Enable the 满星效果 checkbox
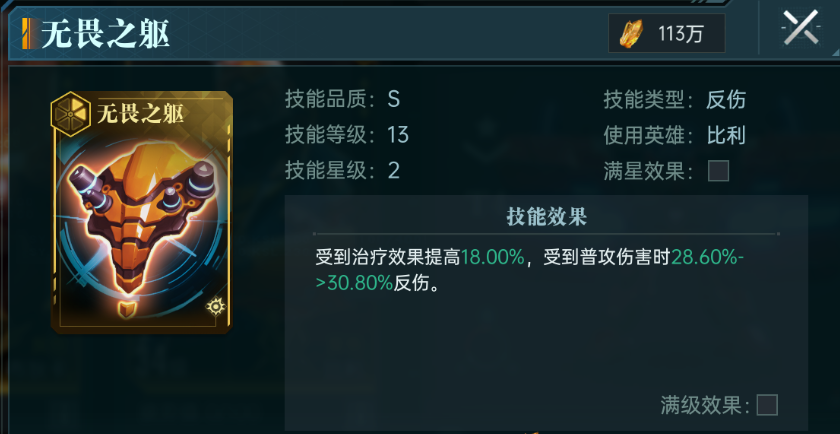The image size is (840, 434). pos(718,171)
